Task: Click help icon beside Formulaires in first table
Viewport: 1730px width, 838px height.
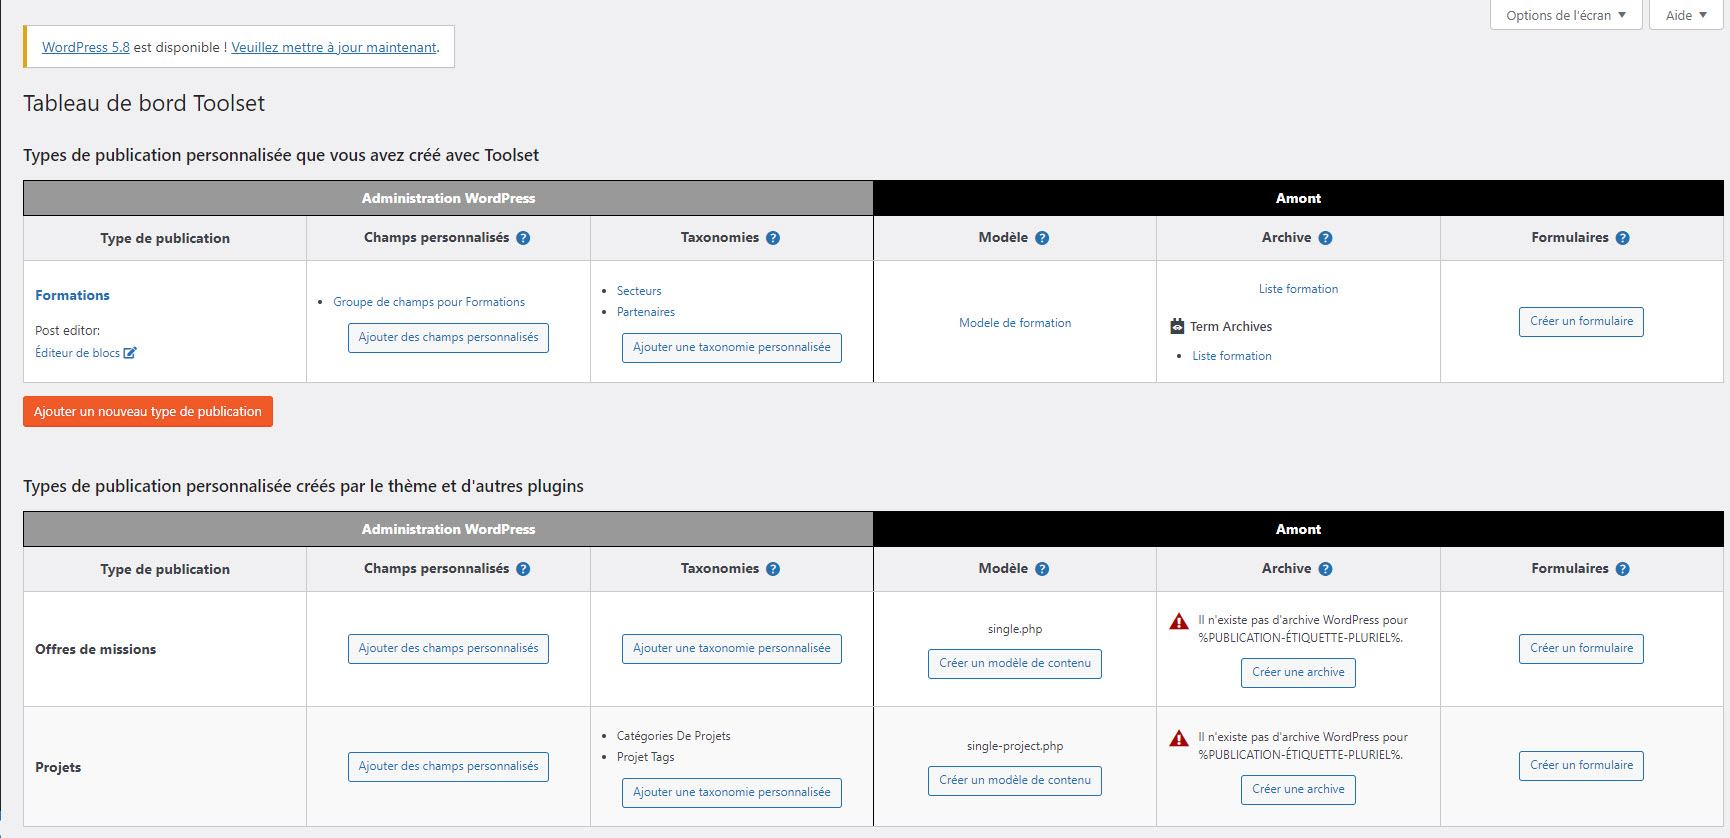Action: point(1623,238)
